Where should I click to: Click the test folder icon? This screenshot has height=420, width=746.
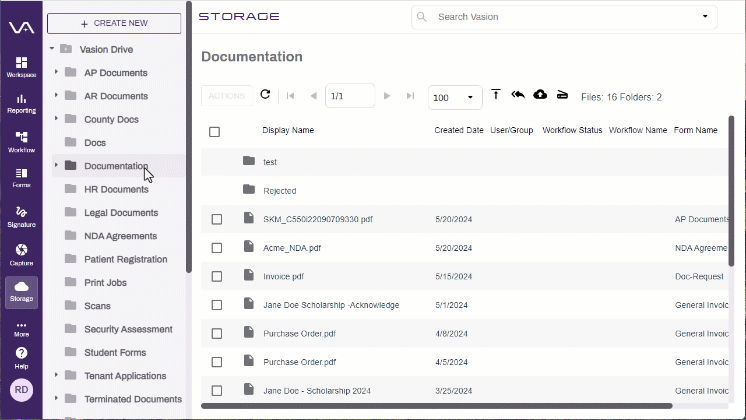click(249, 161)
